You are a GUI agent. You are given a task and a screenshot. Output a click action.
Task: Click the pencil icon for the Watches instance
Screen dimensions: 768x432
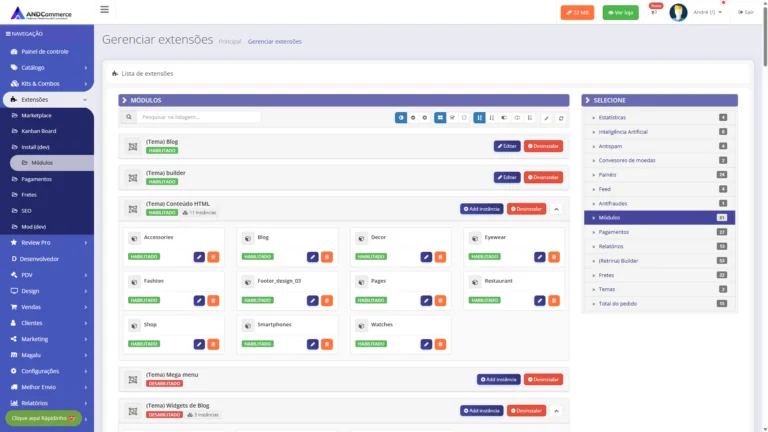(x=426, y=344)
